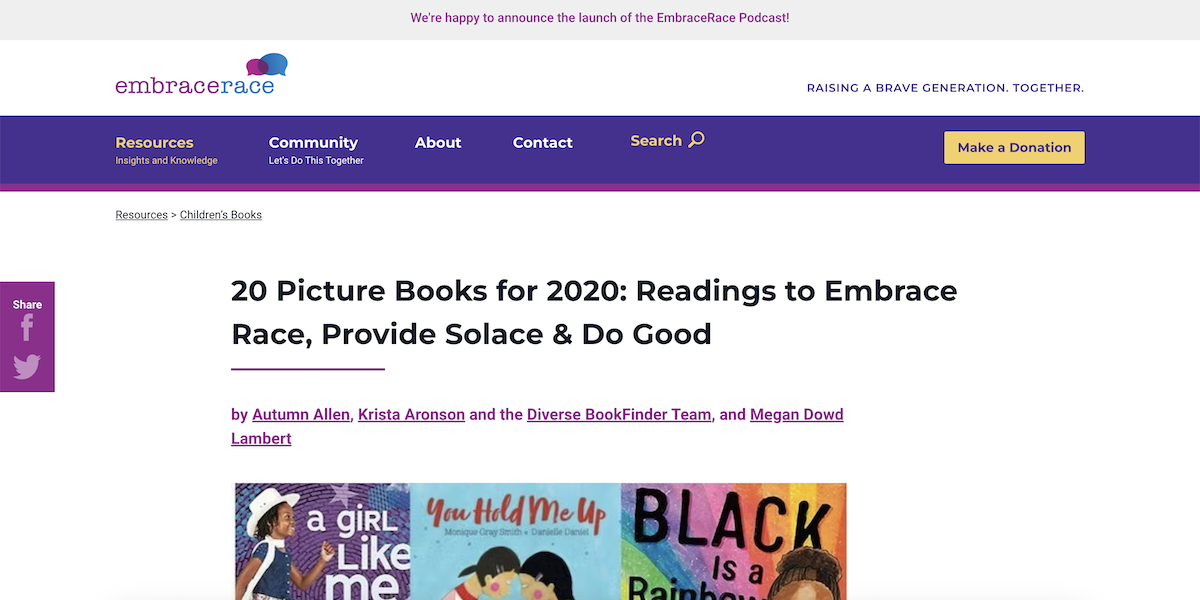Image resolution: width=1200 pixels, height=600 pixels.
Task: Click the "Raising a Brave Generation" tagline
Action: 945,88
